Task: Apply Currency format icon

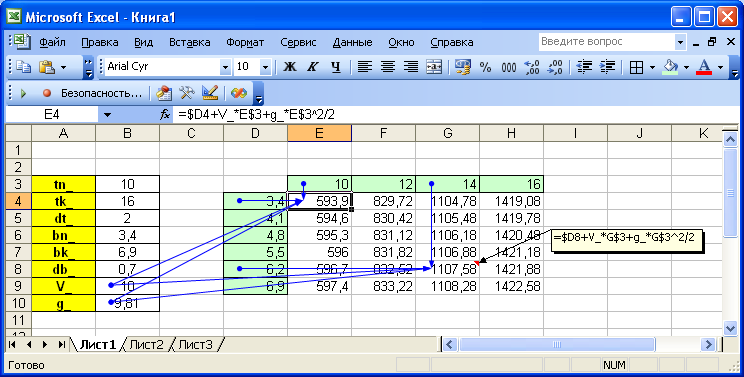Action: [463, 67]
